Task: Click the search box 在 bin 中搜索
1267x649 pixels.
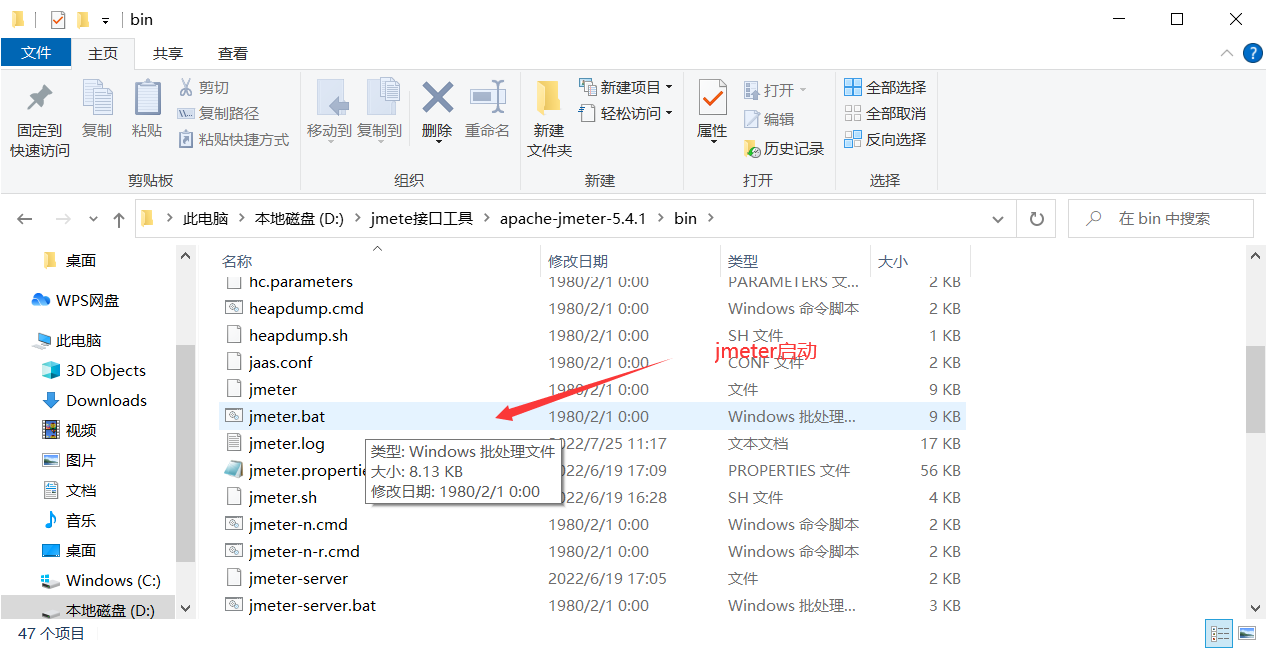Action: [1160, 218]
